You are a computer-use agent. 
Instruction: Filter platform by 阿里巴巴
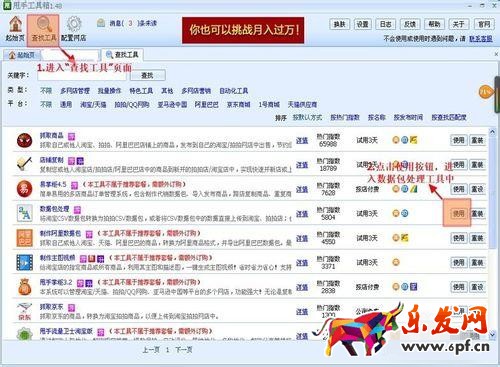click(207, 104)
